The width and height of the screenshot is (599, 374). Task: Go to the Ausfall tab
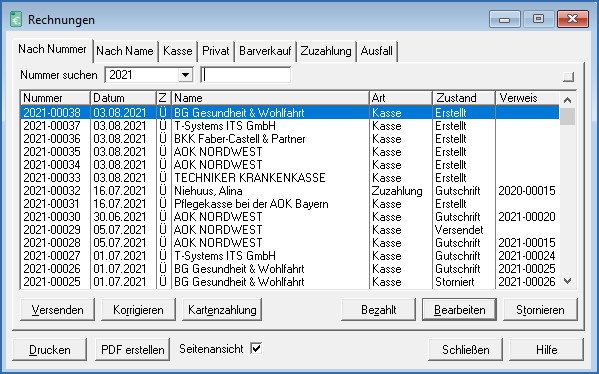377,51
